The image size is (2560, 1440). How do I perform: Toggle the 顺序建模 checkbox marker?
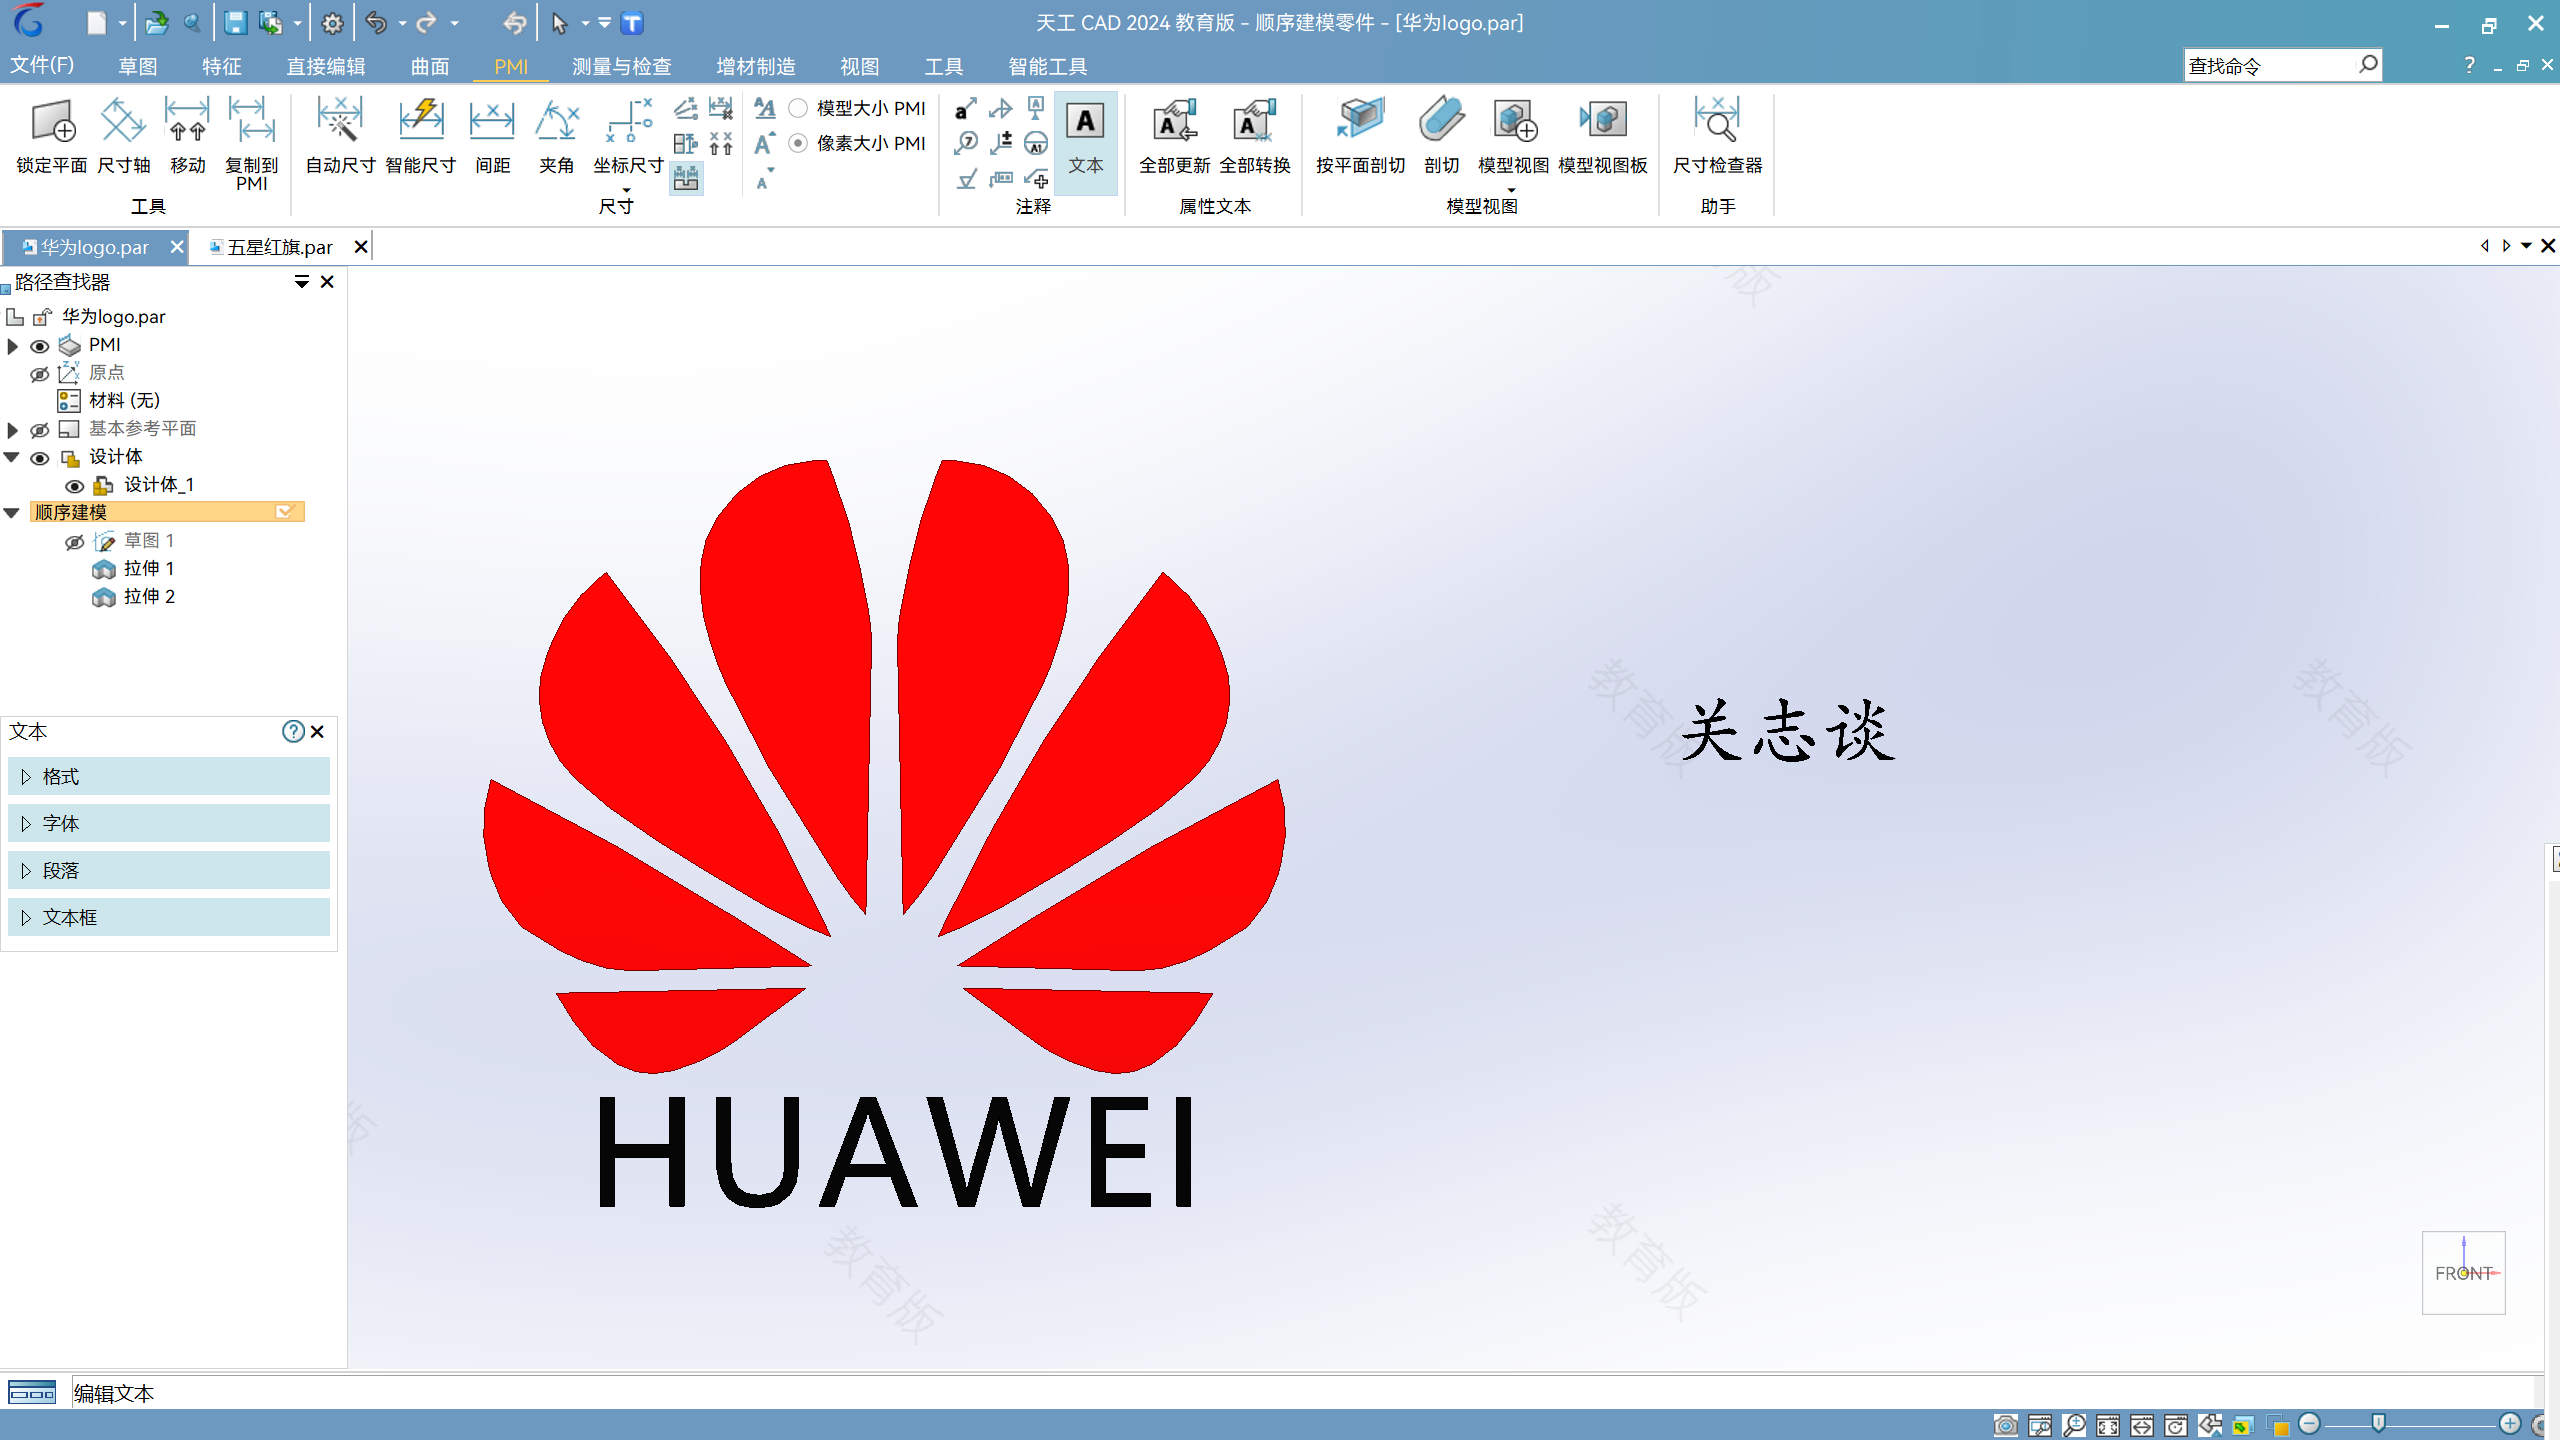285,512
